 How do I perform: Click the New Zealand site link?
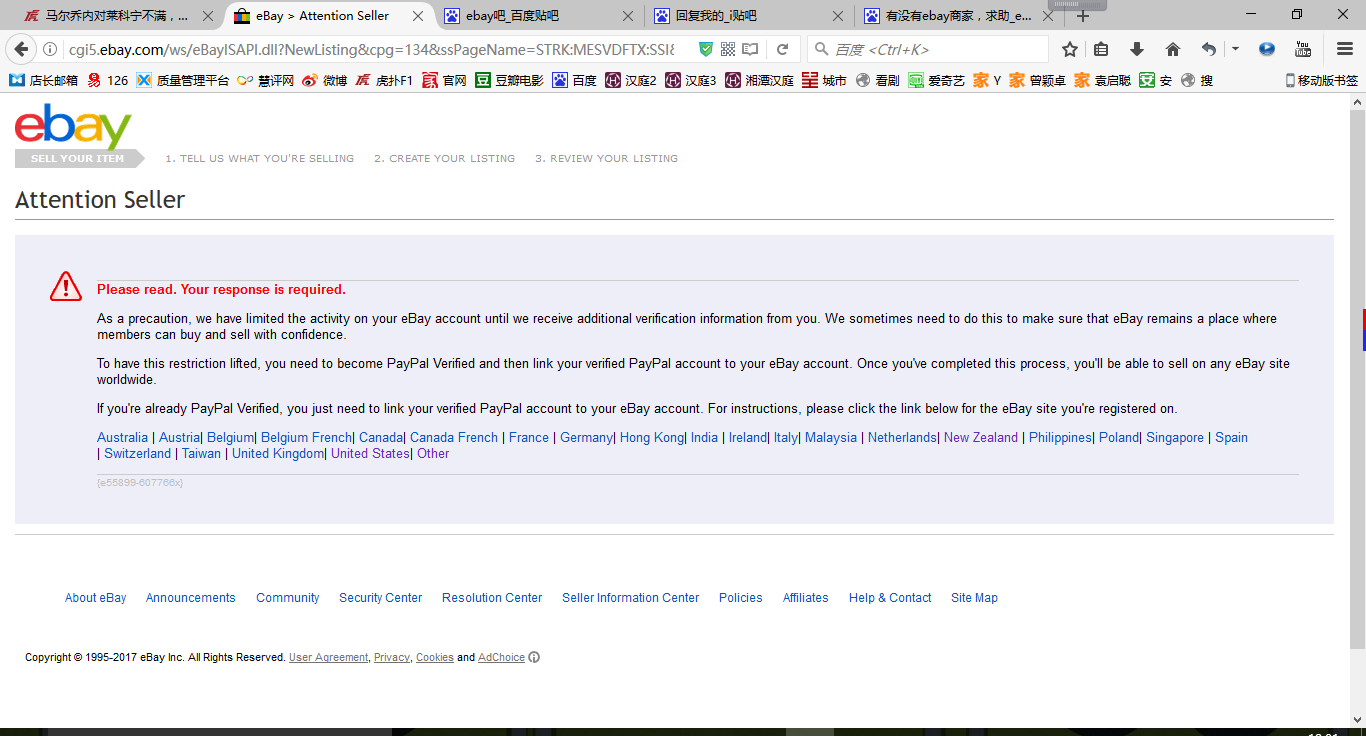[x=981, y=437]
